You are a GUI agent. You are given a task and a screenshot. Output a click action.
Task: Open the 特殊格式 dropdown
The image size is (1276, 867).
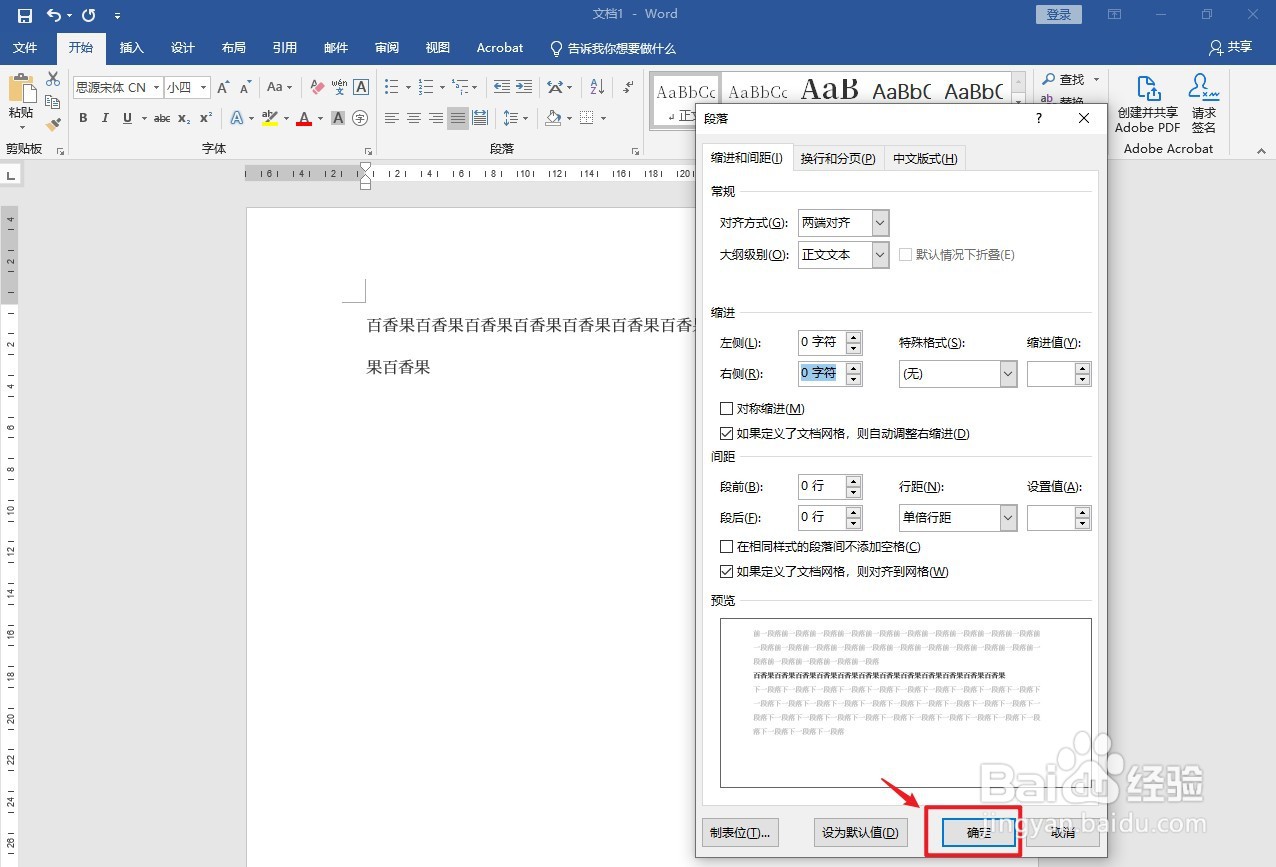coord(1008,374)
